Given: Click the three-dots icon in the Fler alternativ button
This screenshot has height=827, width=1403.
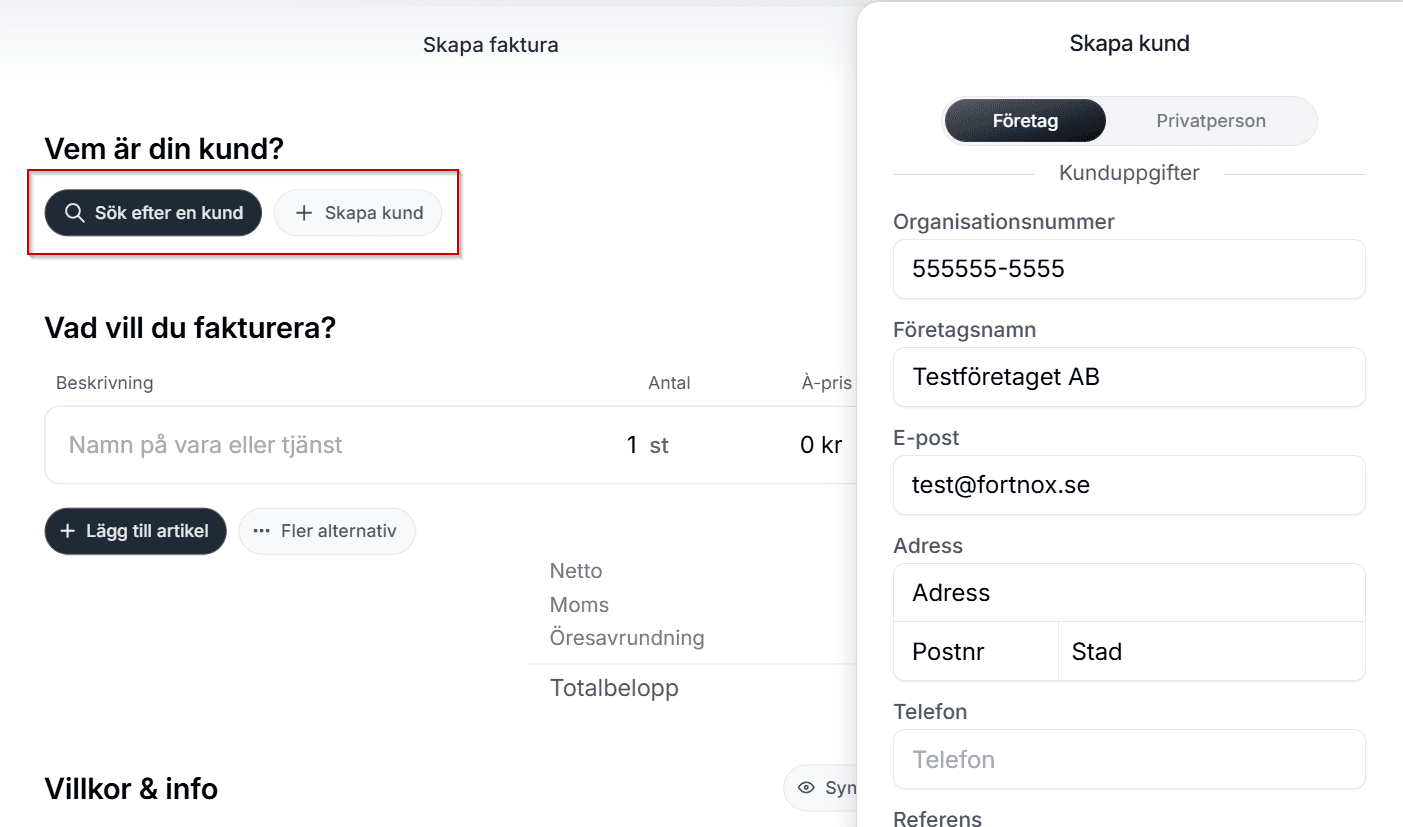Looking at the screenshot, I should pyautogui.click(x=261, y=531).
